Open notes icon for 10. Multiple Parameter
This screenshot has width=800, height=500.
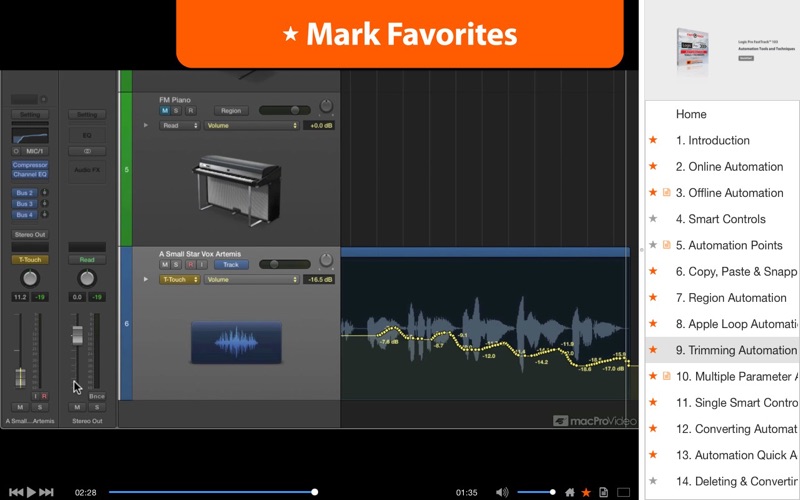pyautogui.click(x=666, y=376)
